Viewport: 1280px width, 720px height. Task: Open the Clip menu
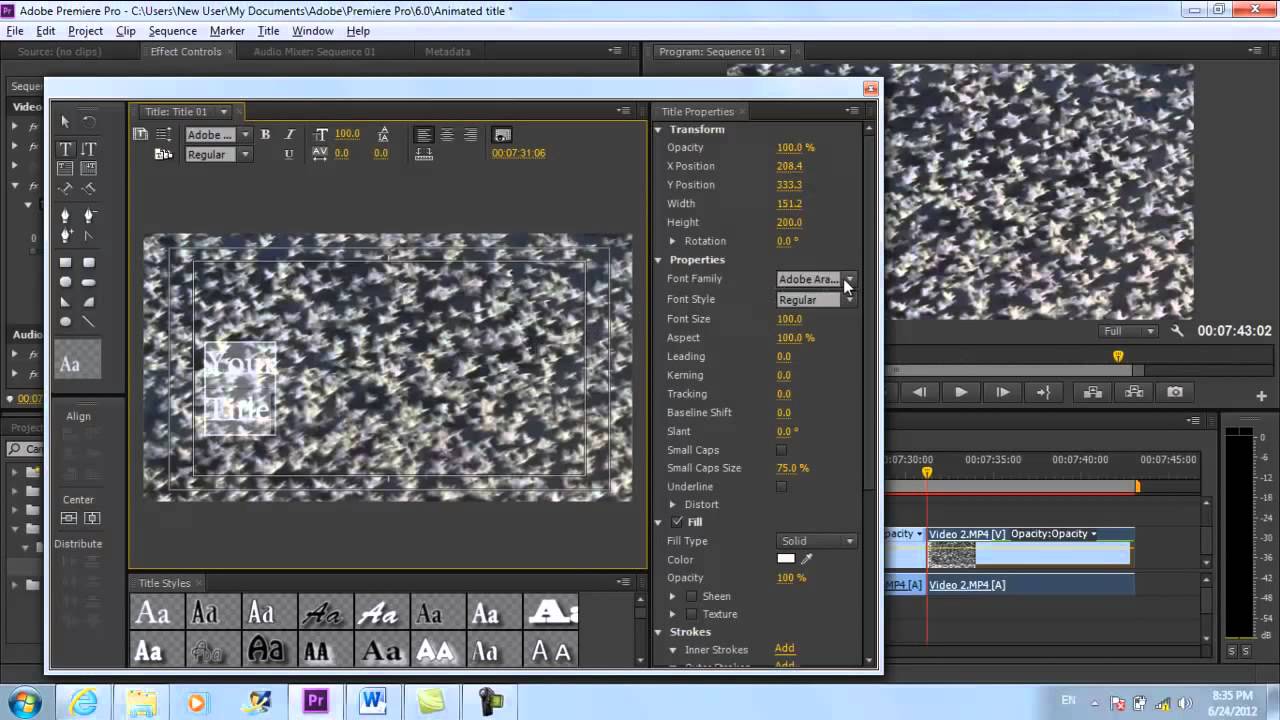125,31
